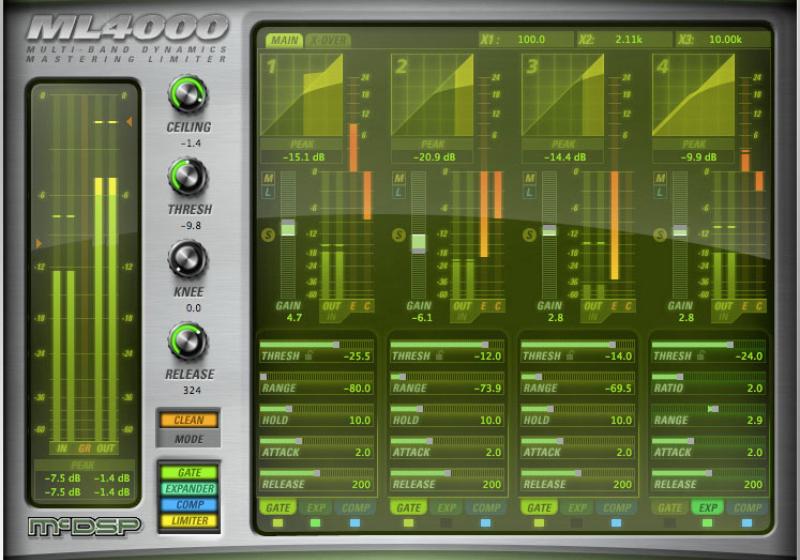
Task: Click band 1 gain fader handle
Action: click(288, 227)
